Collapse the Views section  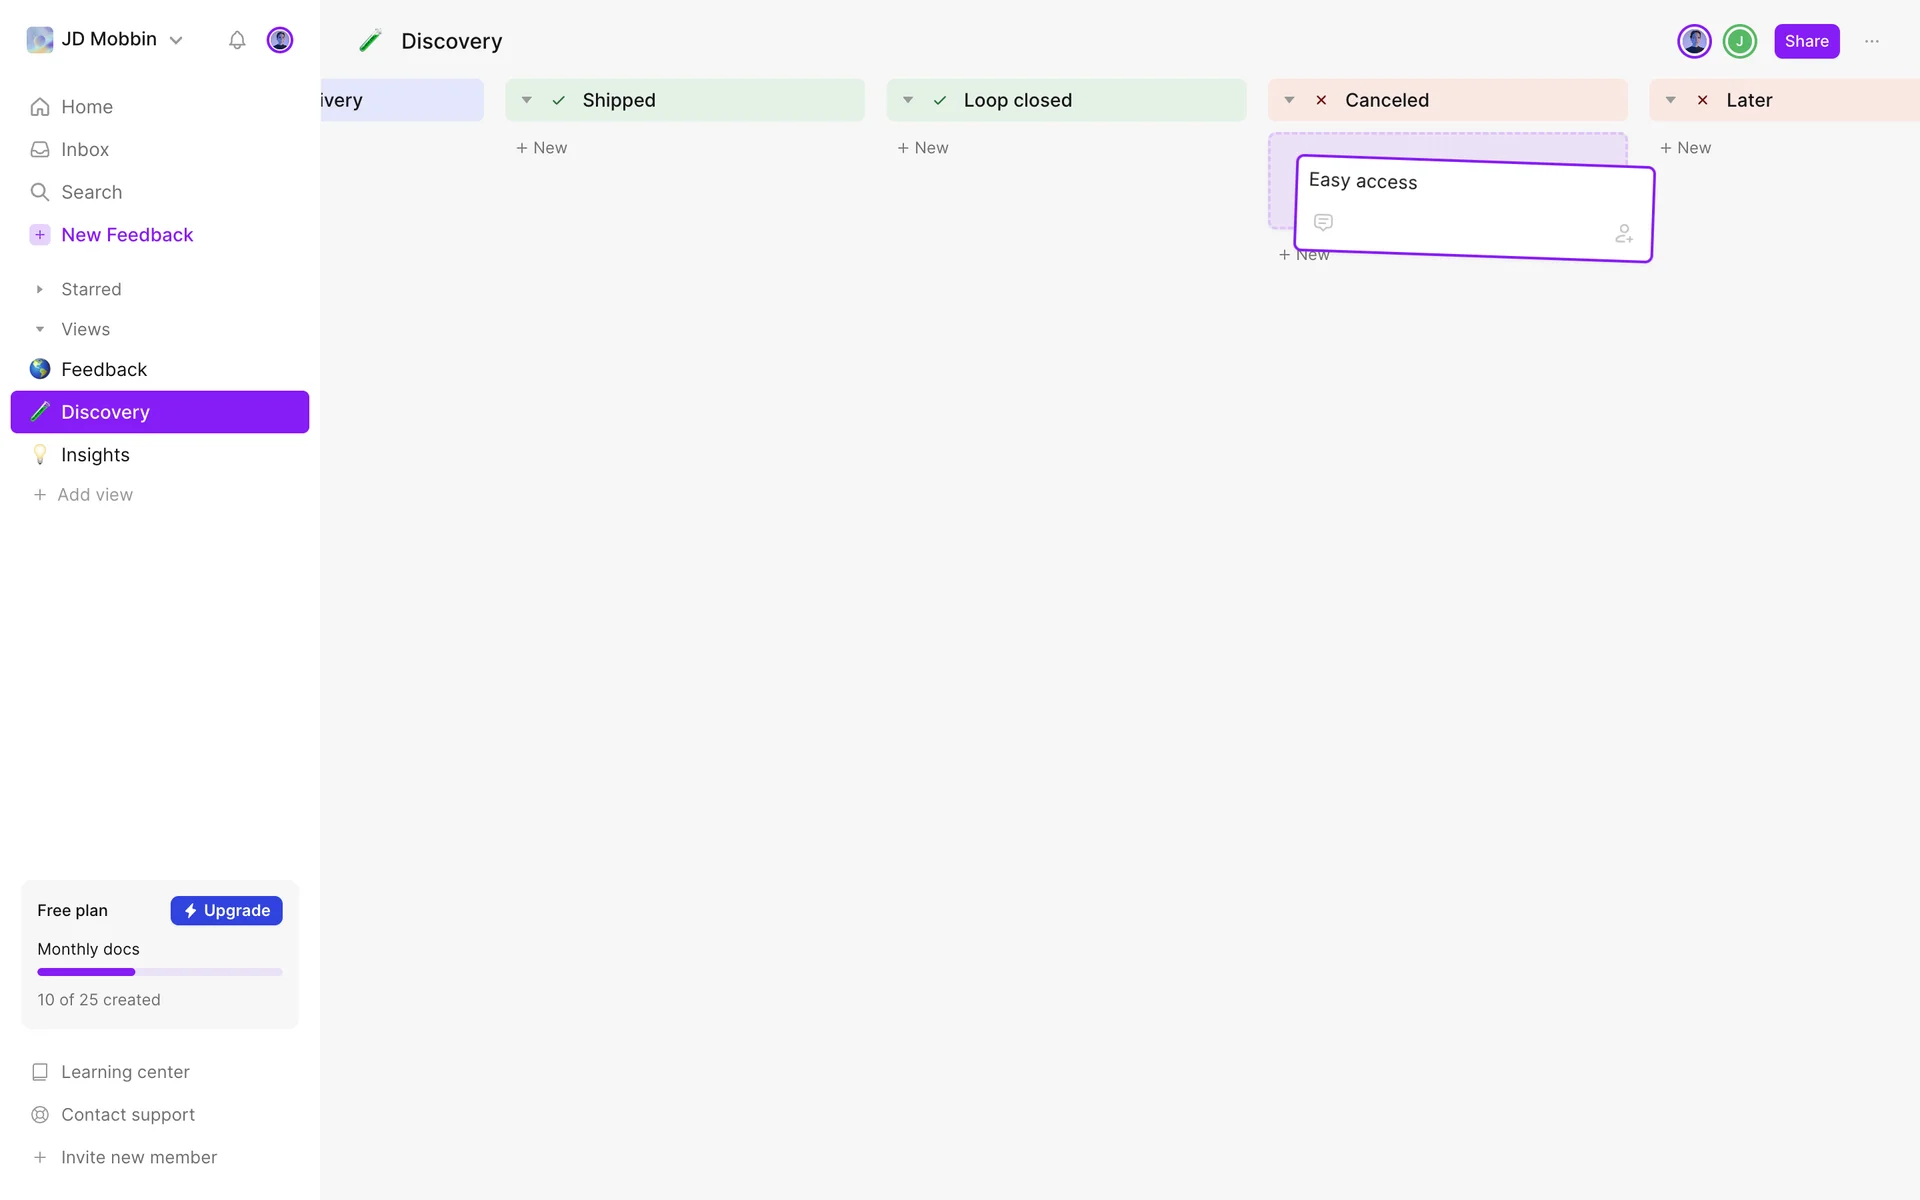[x=40, y=329]
